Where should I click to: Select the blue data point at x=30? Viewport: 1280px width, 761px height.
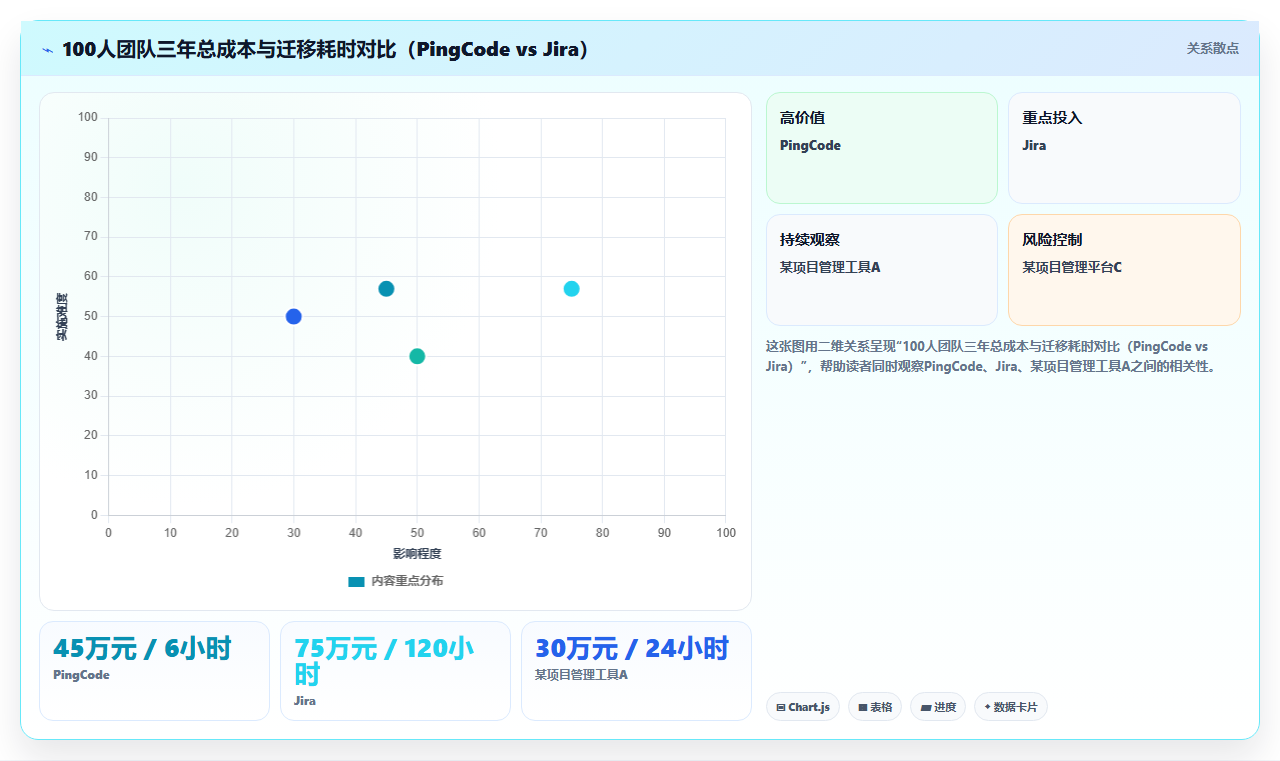293,316
